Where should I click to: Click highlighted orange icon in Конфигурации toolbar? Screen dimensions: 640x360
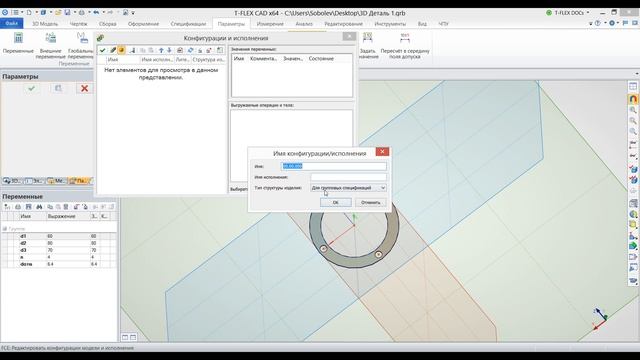pos(121,50)
